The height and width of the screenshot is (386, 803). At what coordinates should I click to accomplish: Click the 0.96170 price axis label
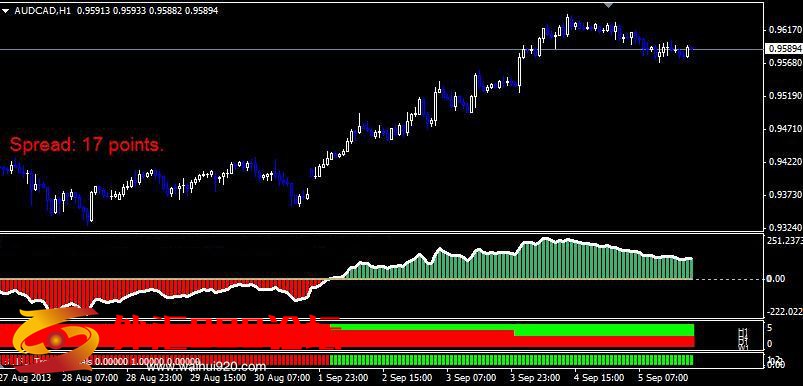coord(785,30)
